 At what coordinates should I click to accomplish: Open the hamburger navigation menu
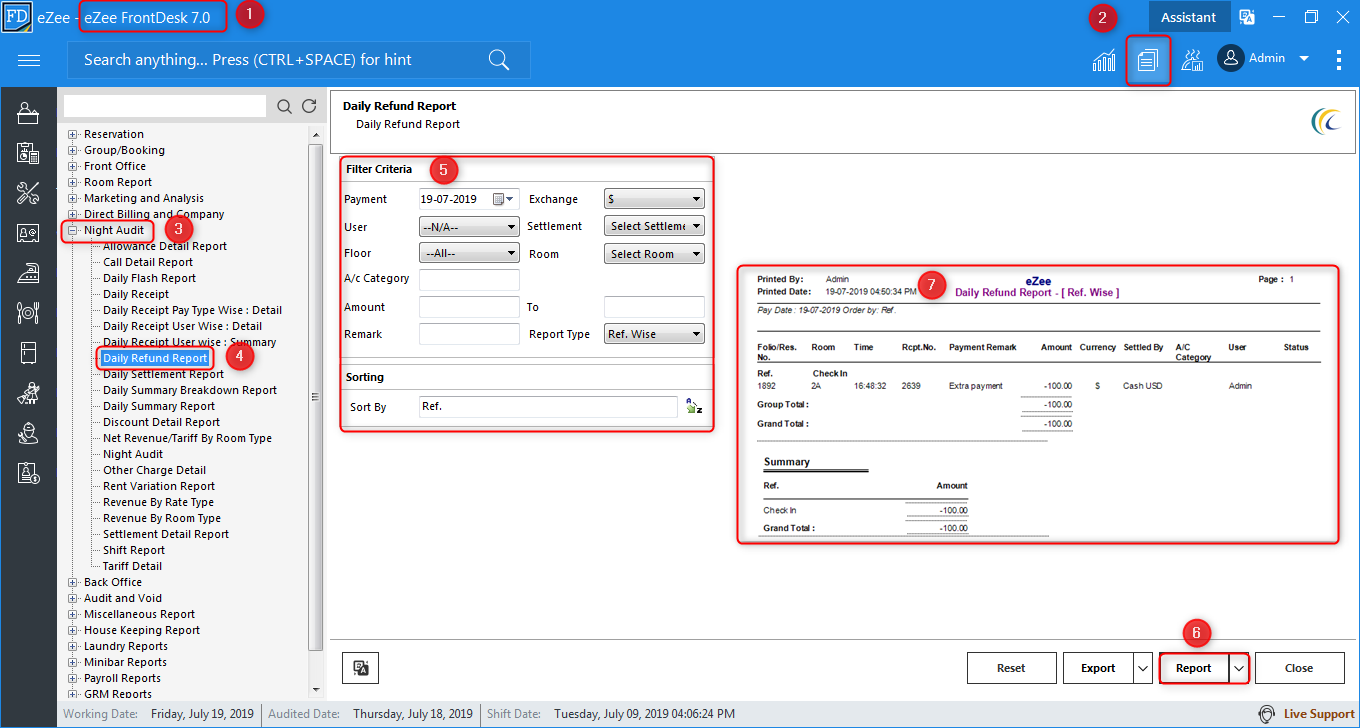pos(29,60)
